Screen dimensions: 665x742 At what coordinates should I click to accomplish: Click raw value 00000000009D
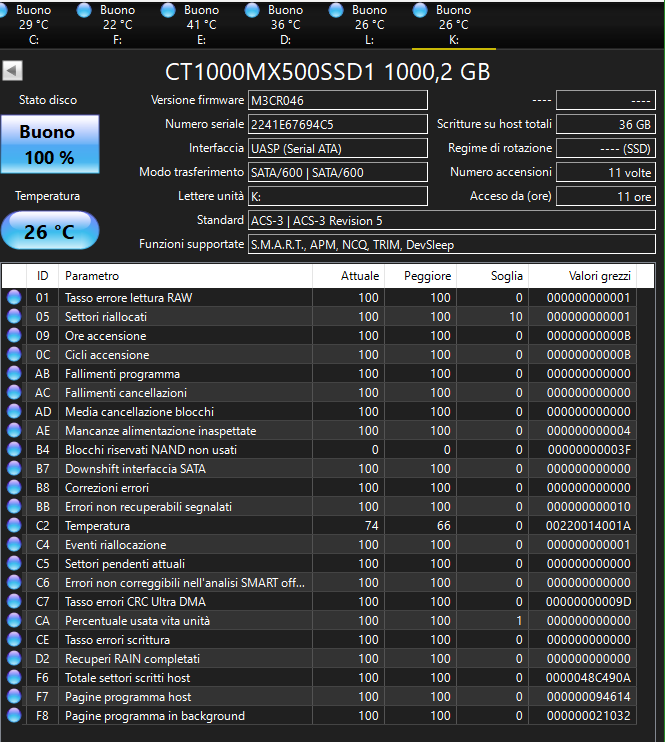click(x=588, y=601)
